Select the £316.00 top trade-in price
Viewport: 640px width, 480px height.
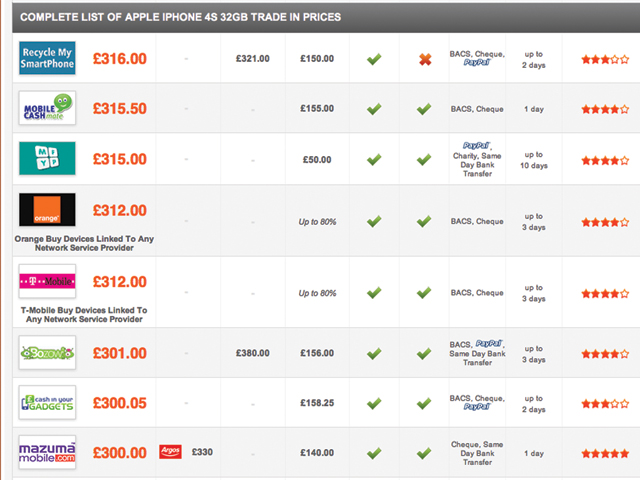(x=120, y=59)
